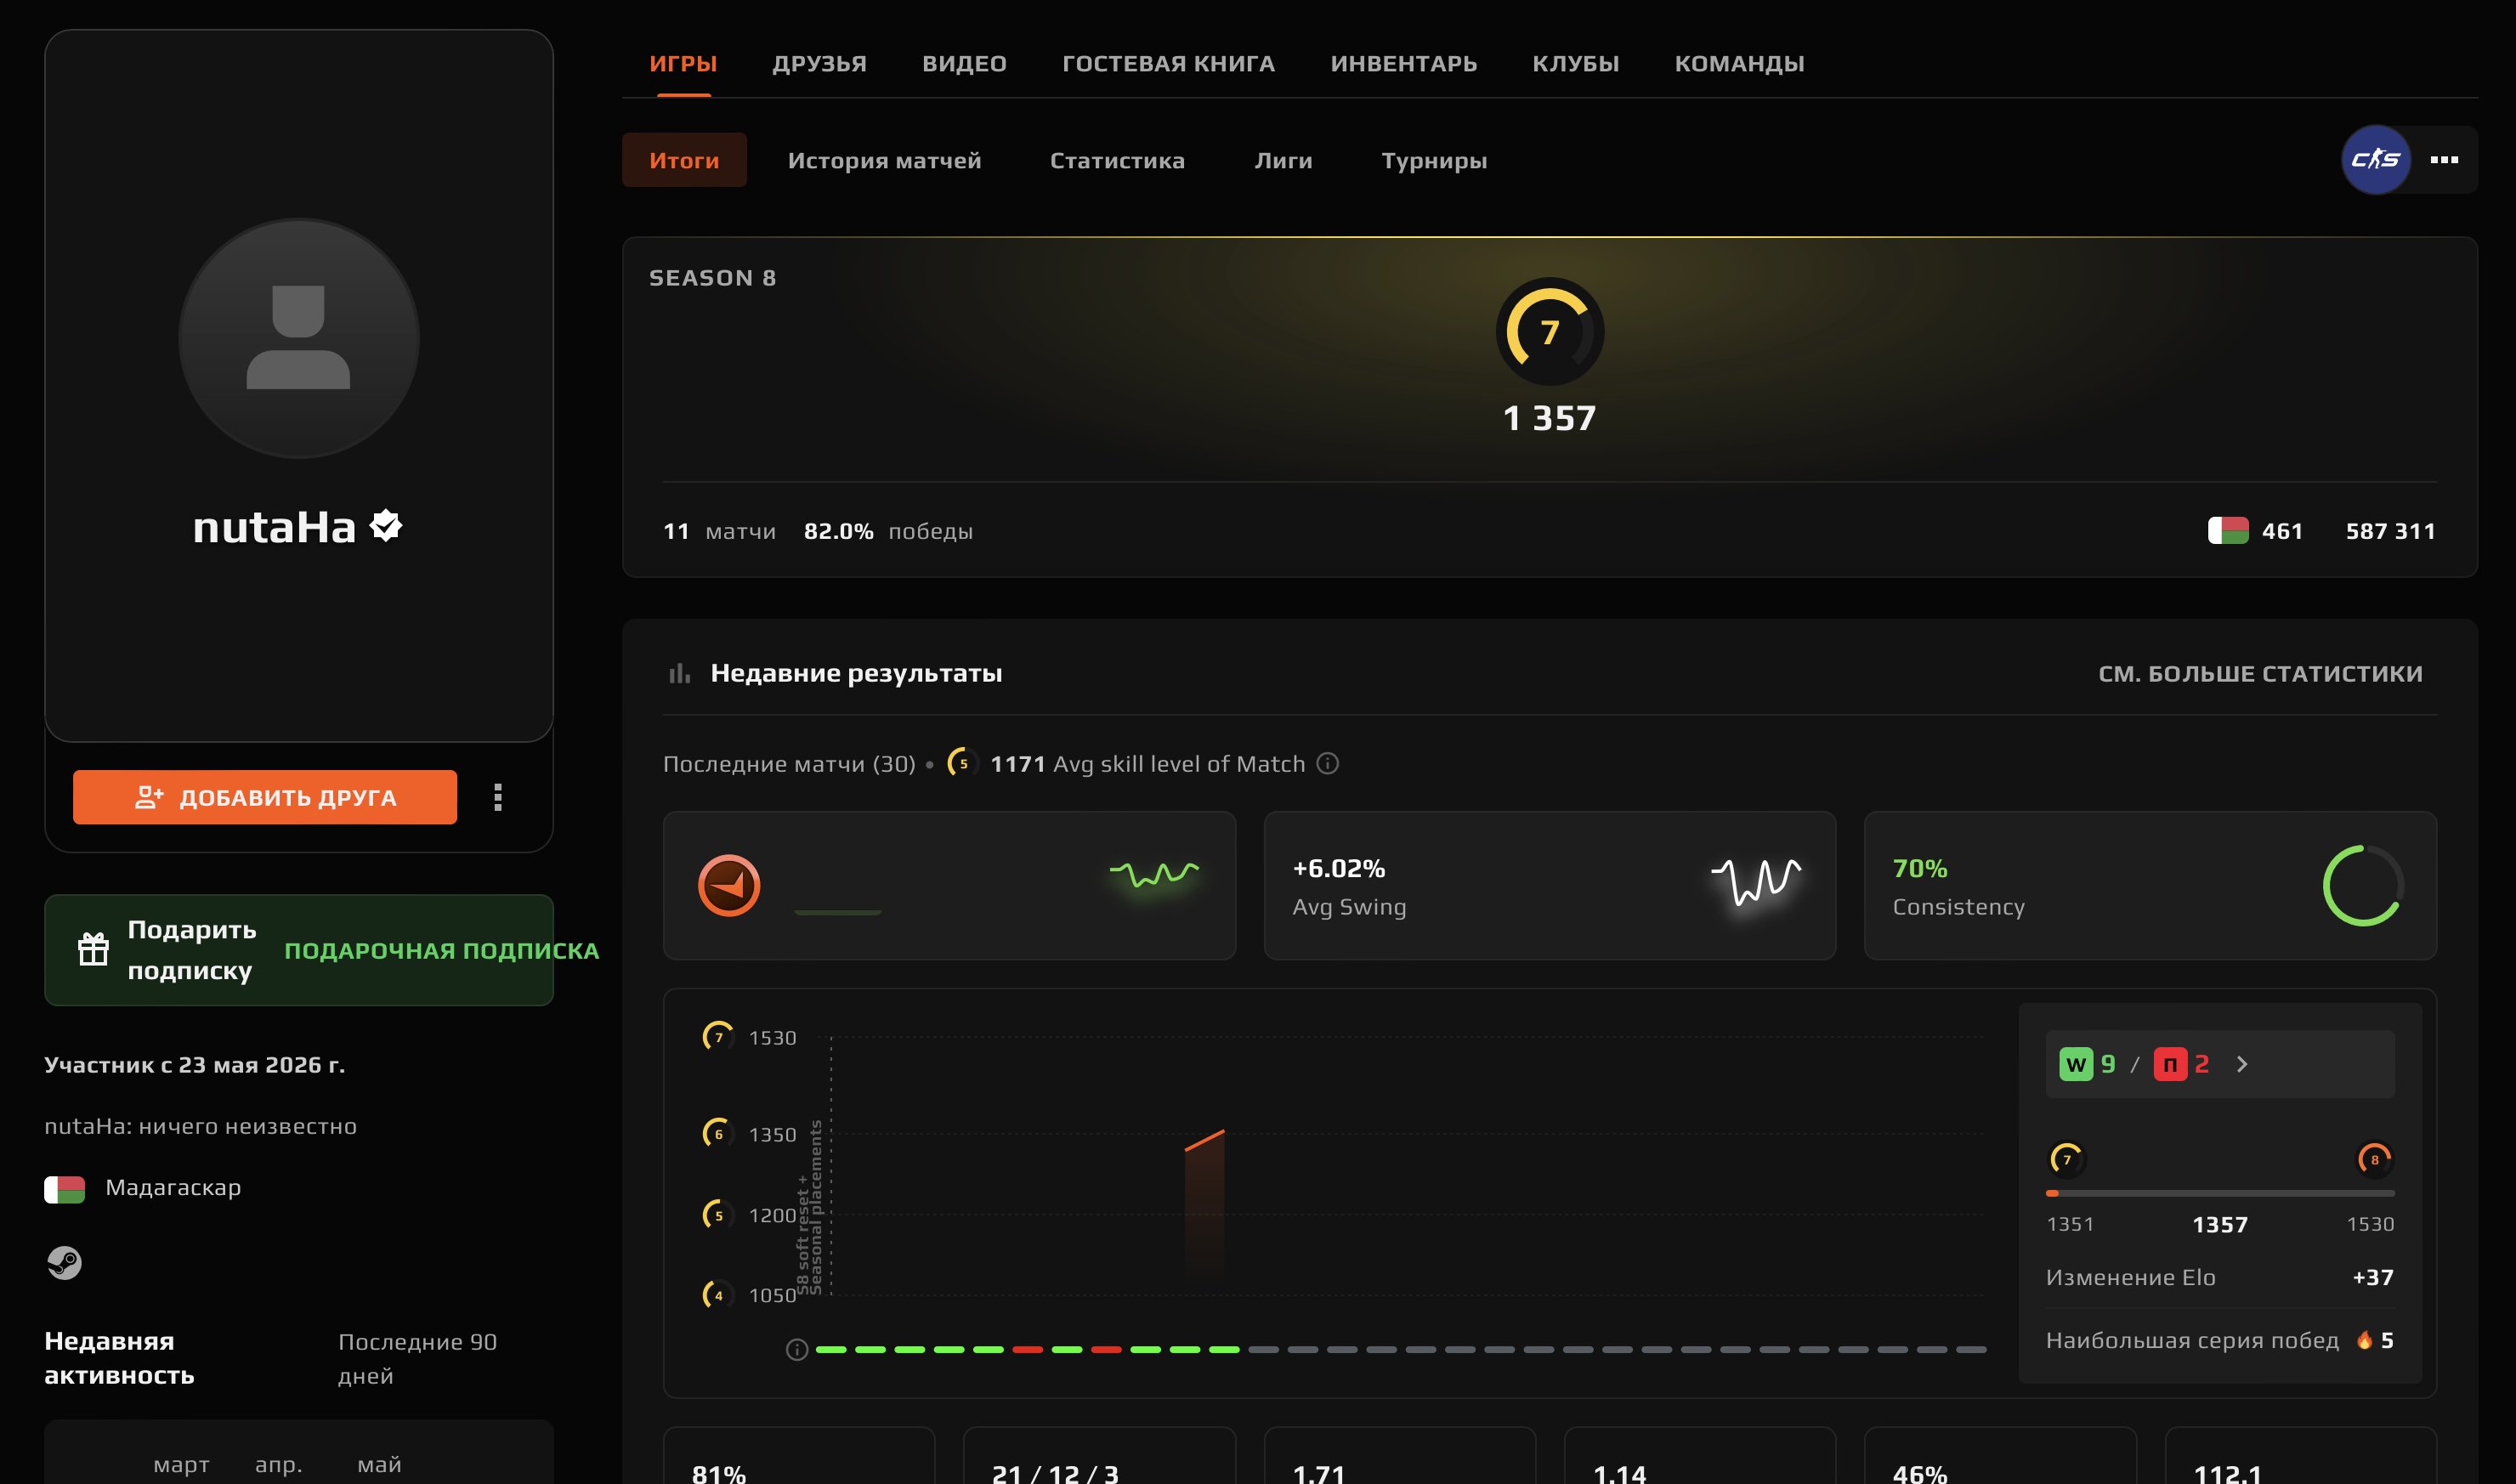Viewport: 2516px width, 1484px height.
Task: Select the Турниры sub-tab
Action: [1434, 160]
